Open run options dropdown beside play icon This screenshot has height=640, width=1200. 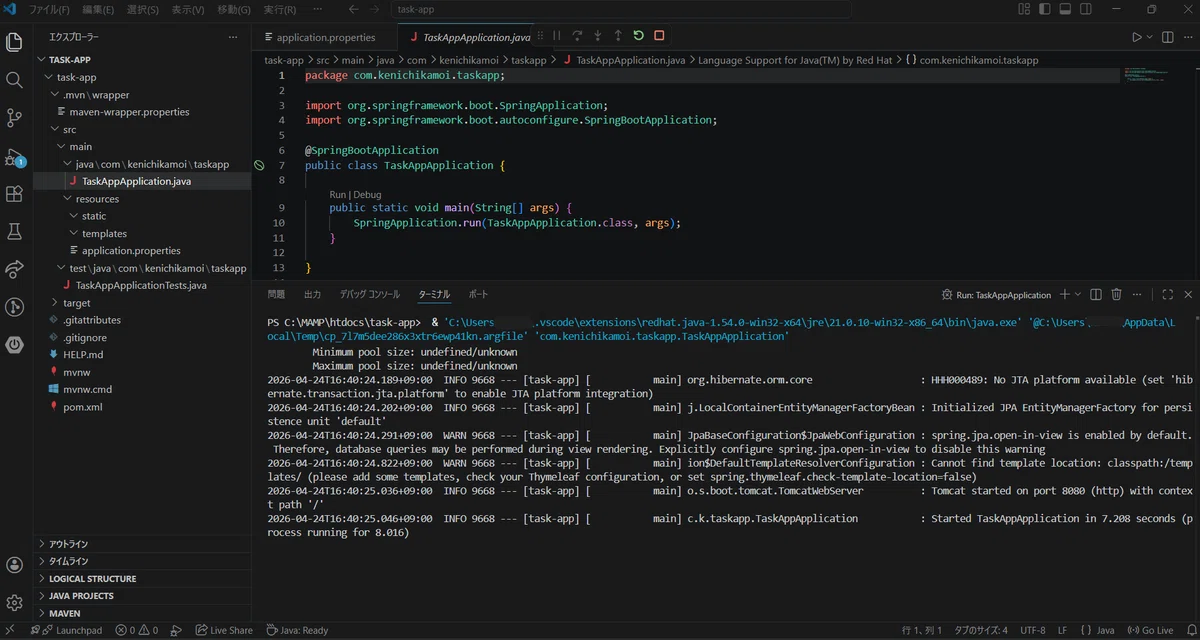pyautogui.click(x=1149, y=37)
